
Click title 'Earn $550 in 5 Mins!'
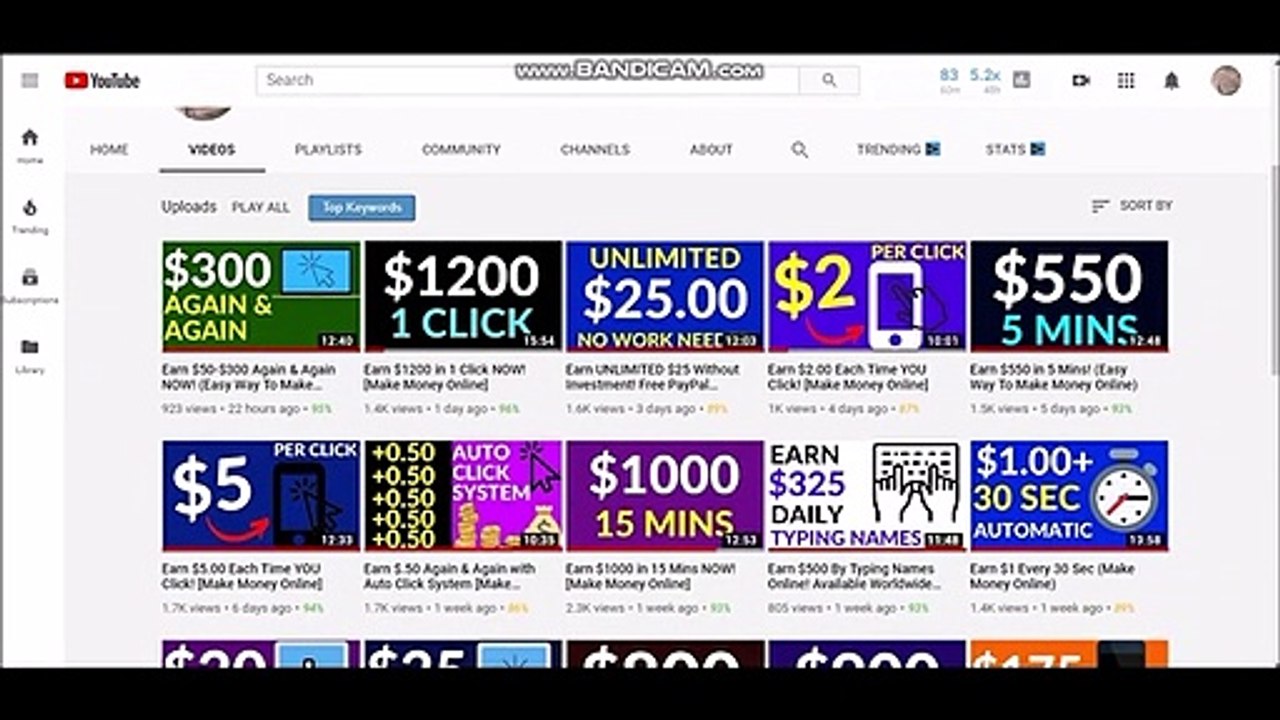tap(1054, 377)
